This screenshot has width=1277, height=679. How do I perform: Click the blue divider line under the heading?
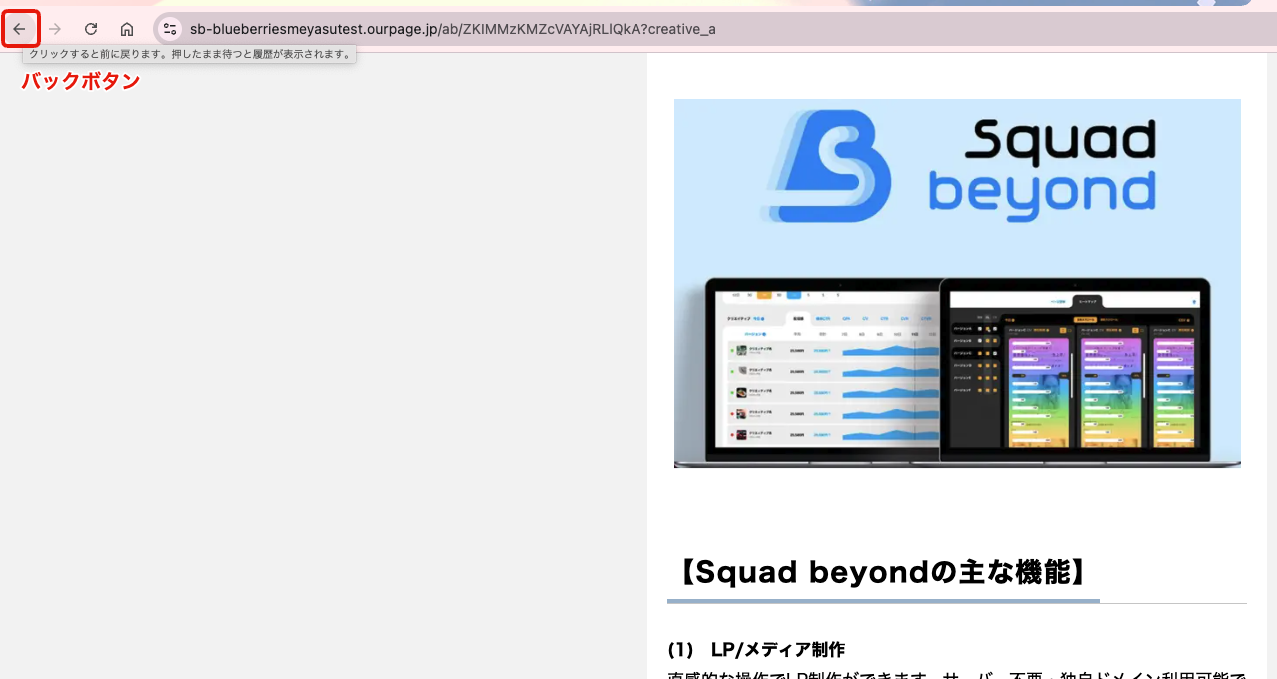(x=882, y=601)
